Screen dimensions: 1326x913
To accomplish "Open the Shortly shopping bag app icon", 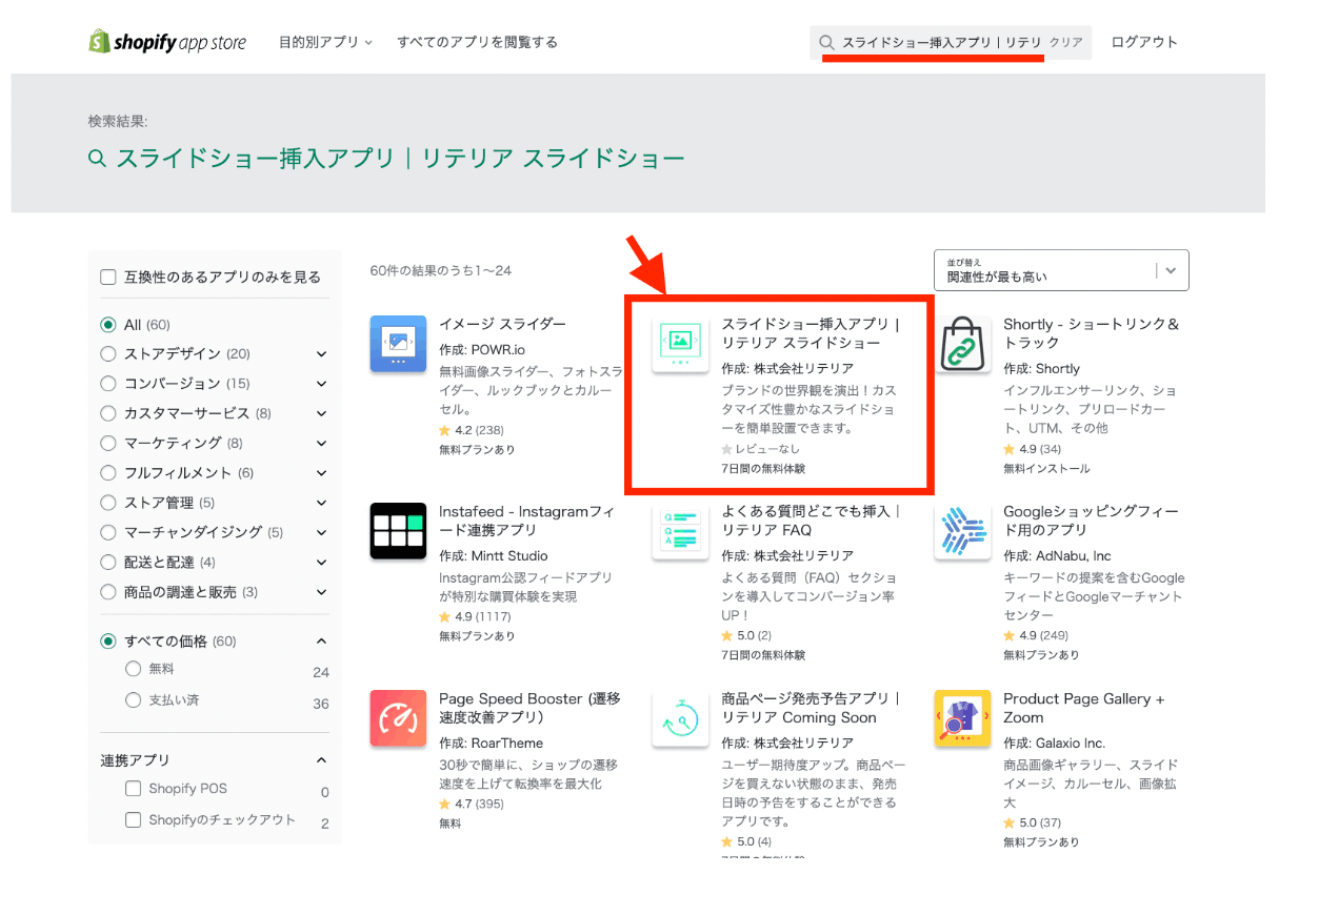I will click(962, 344).
